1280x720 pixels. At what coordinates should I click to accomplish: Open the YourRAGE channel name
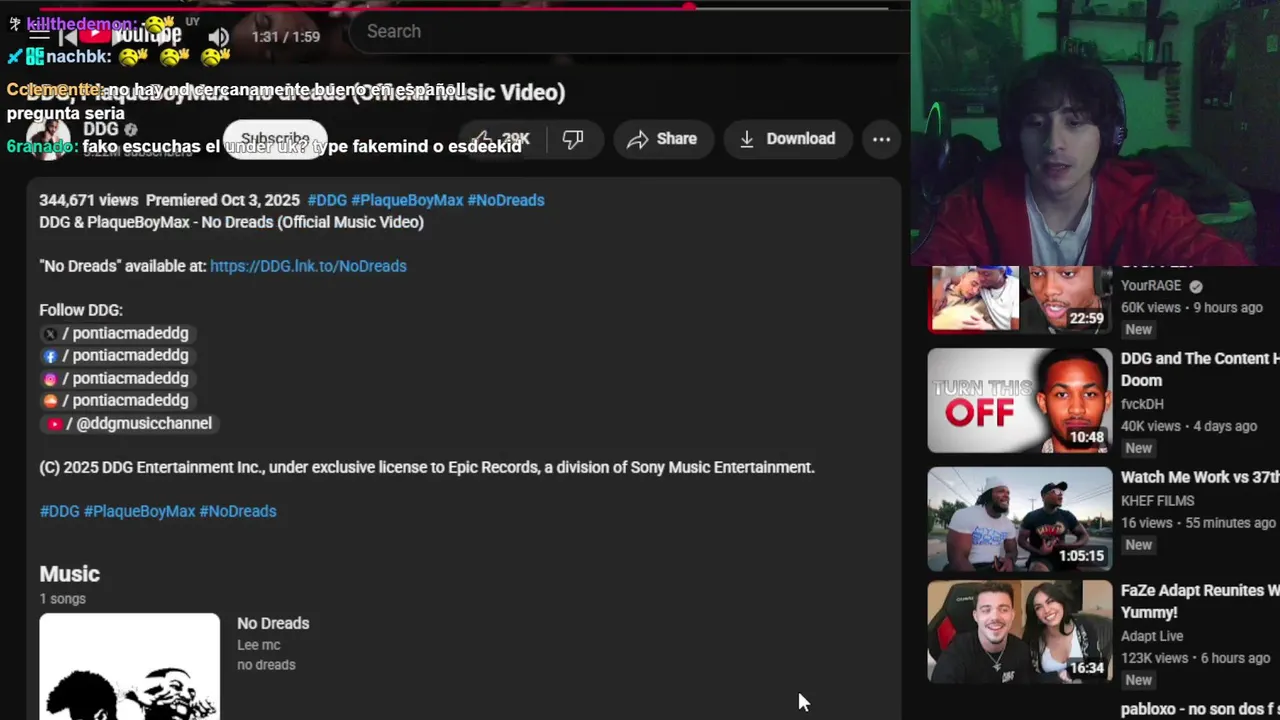pyautogui.click(x=1151, y=286)
